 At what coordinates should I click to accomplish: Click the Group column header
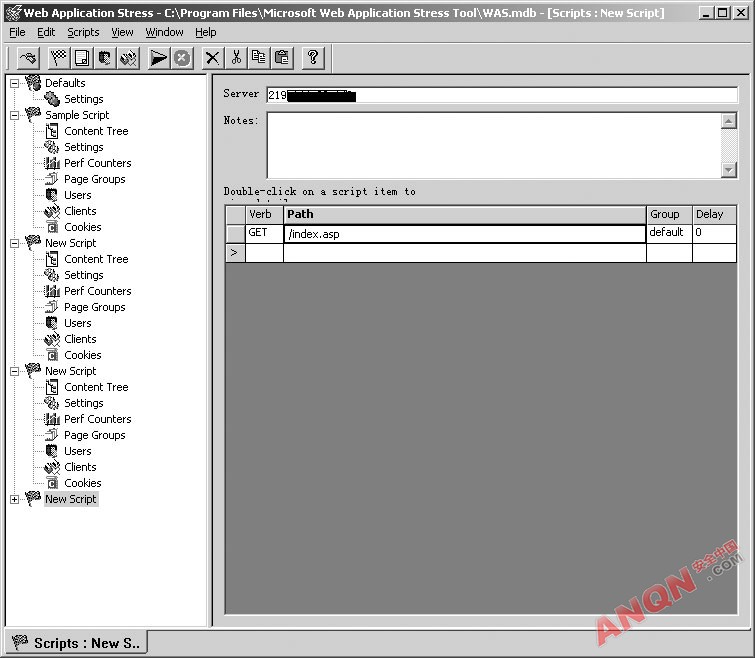(669, 214)
